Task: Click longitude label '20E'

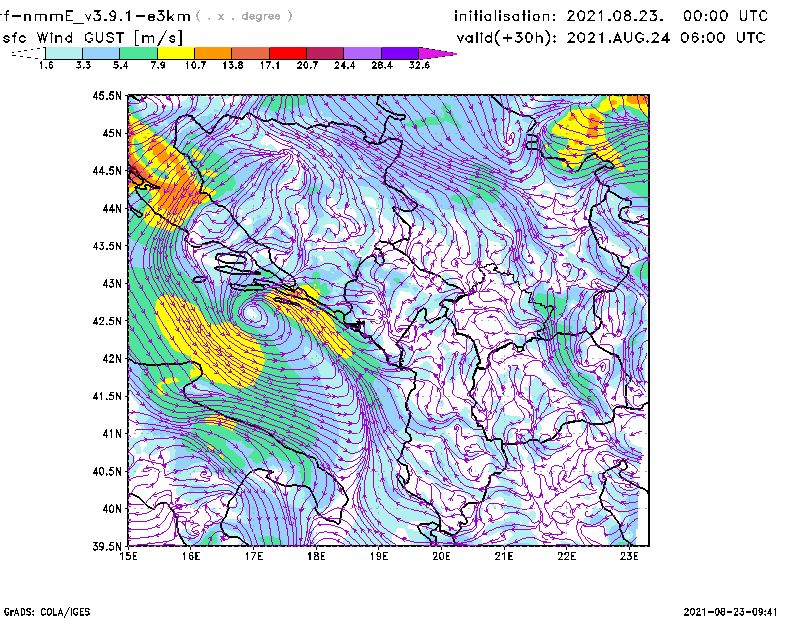Action: point(441,556)
